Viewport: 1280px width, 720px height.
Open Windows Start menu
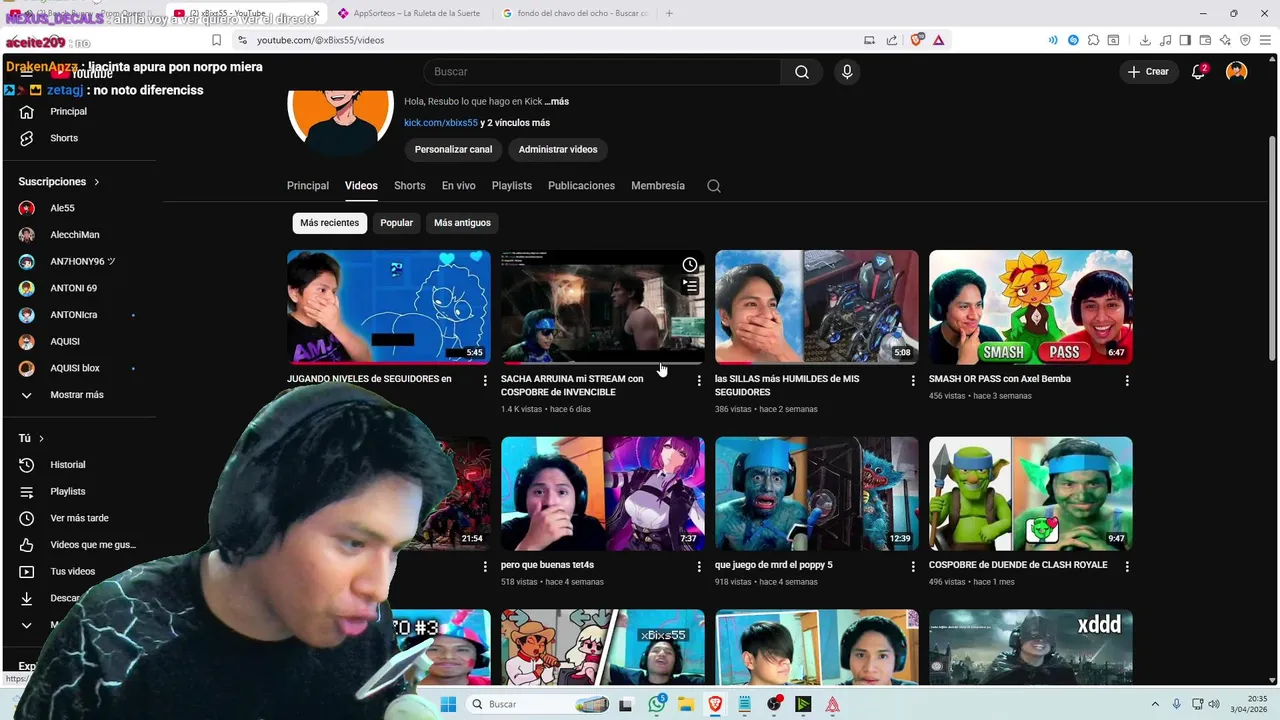pos(448,704)
